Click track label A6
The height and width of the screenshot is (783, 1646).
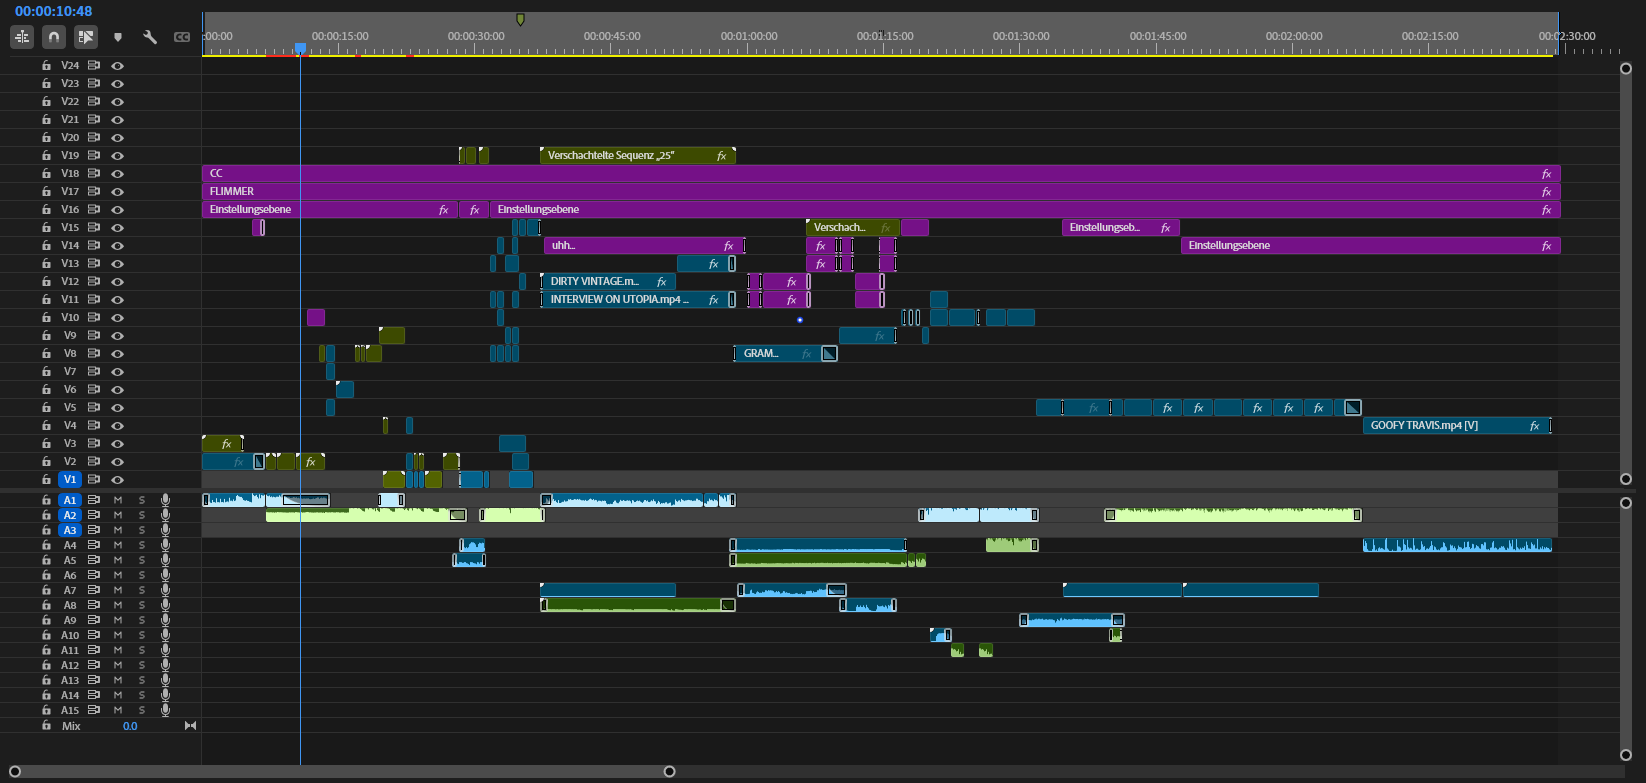[x=70, y=575]
